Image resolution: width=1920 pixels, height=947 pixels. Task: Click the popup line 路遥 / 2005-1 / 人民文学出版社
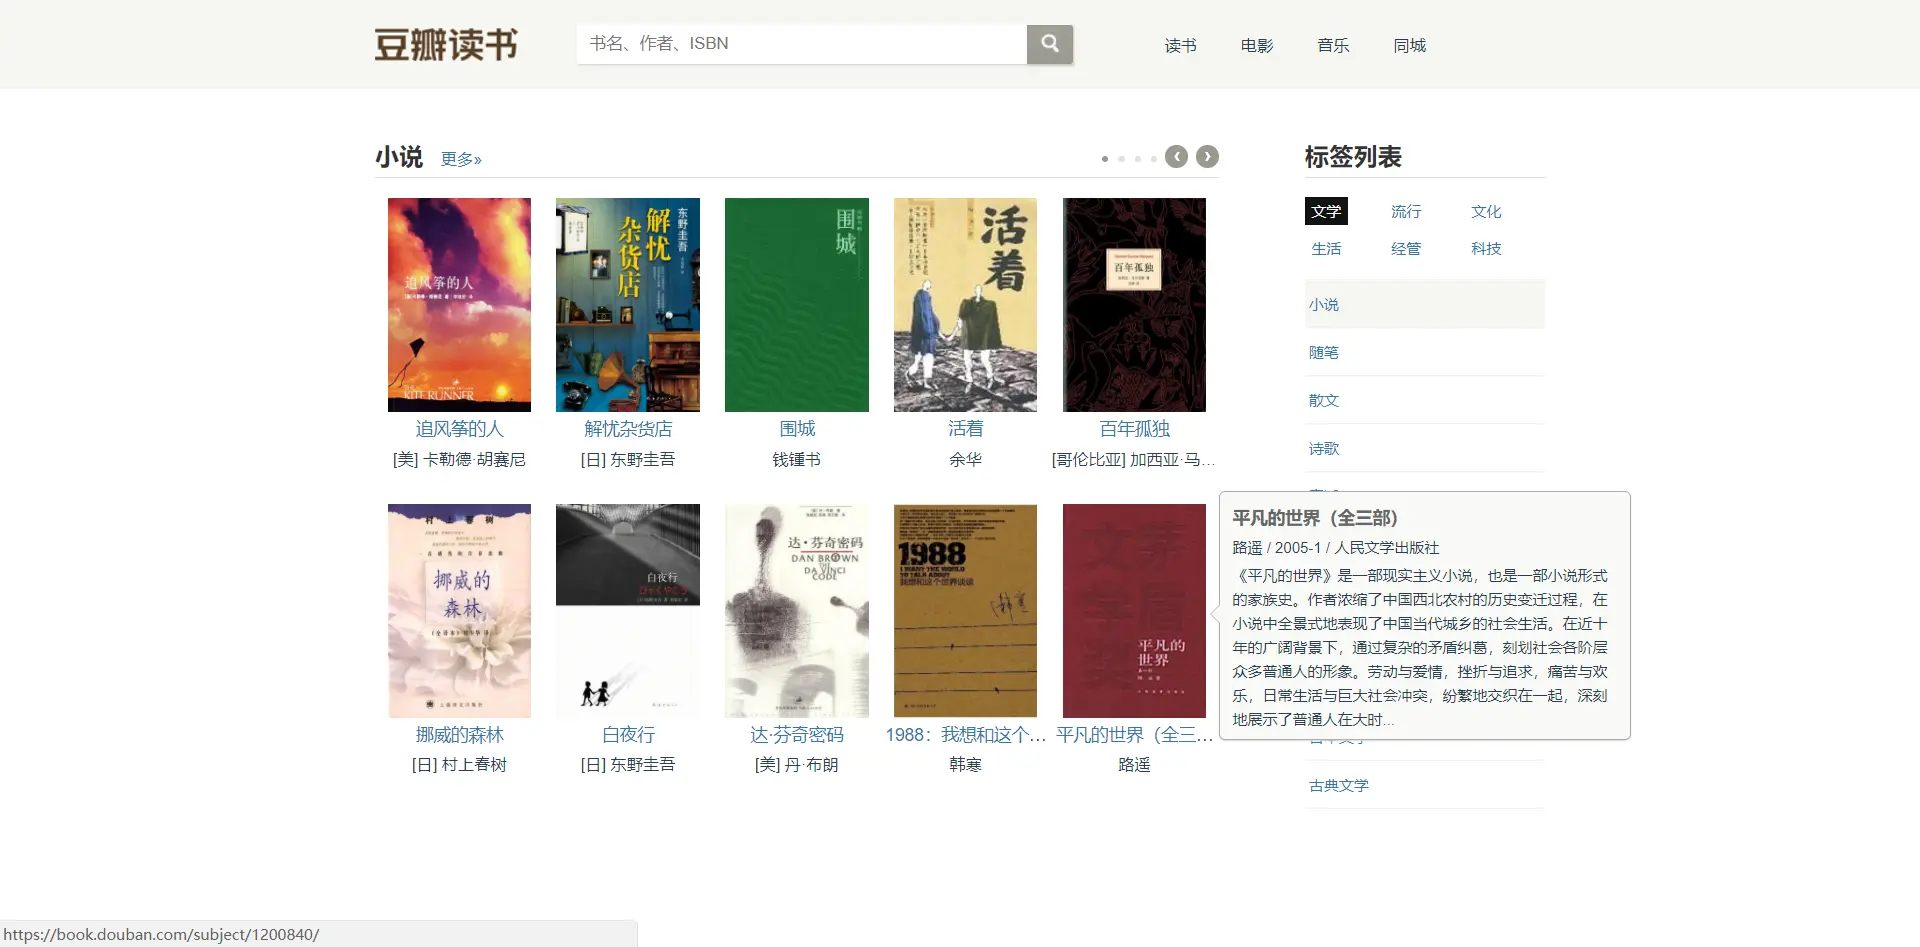(1335, 548)
